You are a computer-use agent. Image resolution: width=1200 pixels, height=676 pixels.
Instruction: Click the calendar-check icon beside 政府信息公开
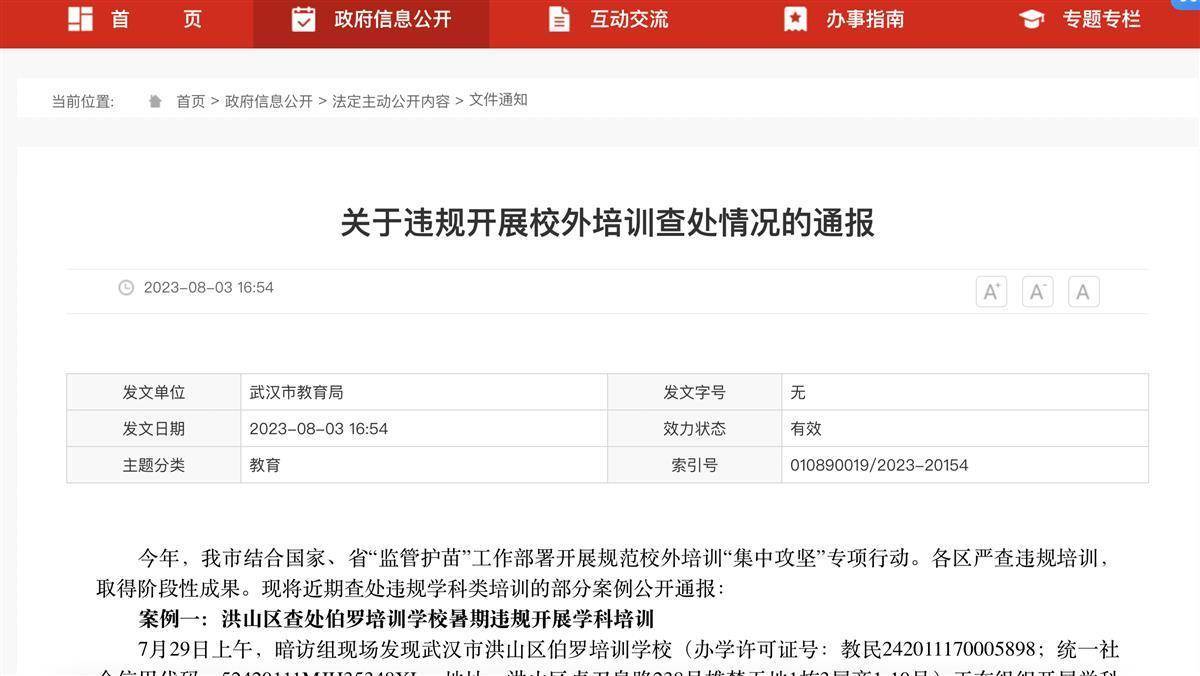[304, 18]
